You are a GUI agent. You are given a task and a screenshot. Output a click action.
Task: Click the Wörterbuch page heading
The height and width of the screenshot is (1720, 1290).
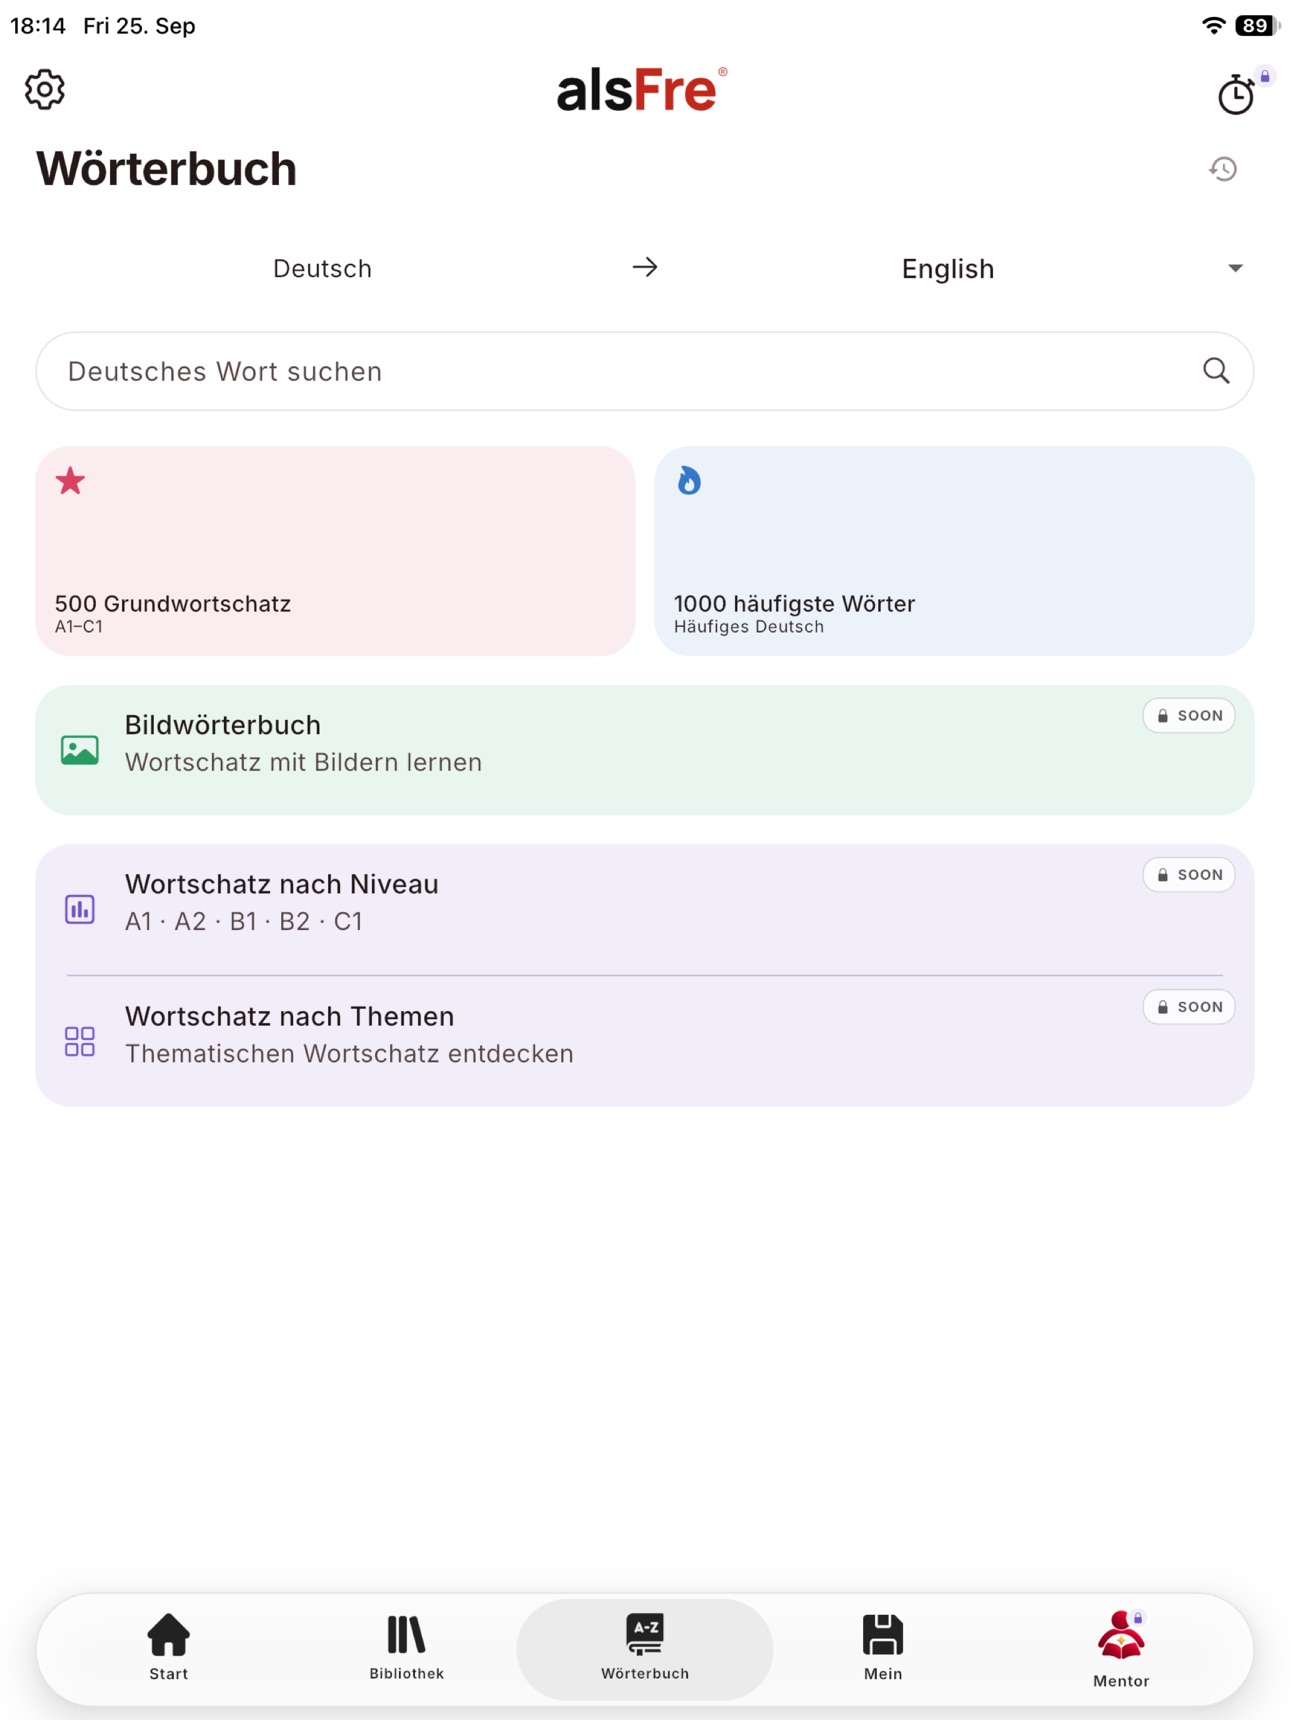(167, 169)
